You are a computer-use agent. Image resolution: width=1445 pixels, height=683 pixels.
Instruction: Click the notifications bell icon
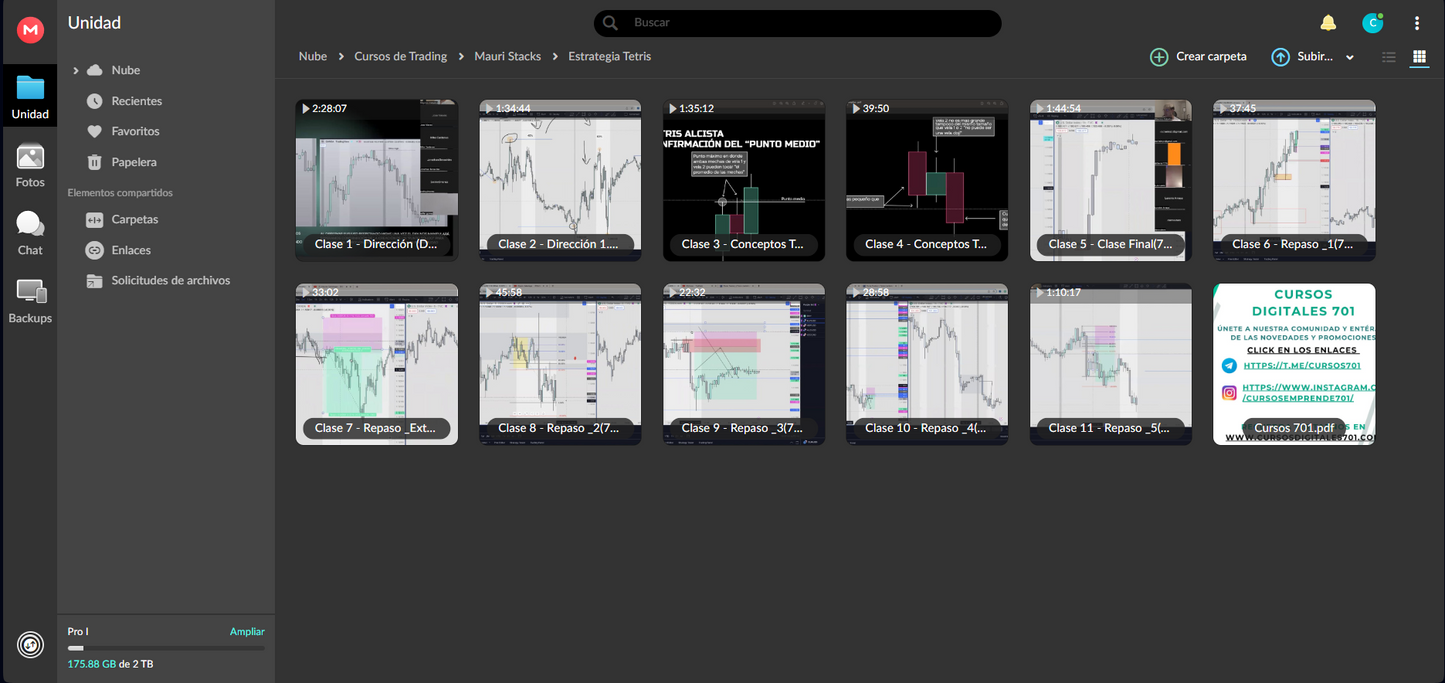(x=1328, y=23)
